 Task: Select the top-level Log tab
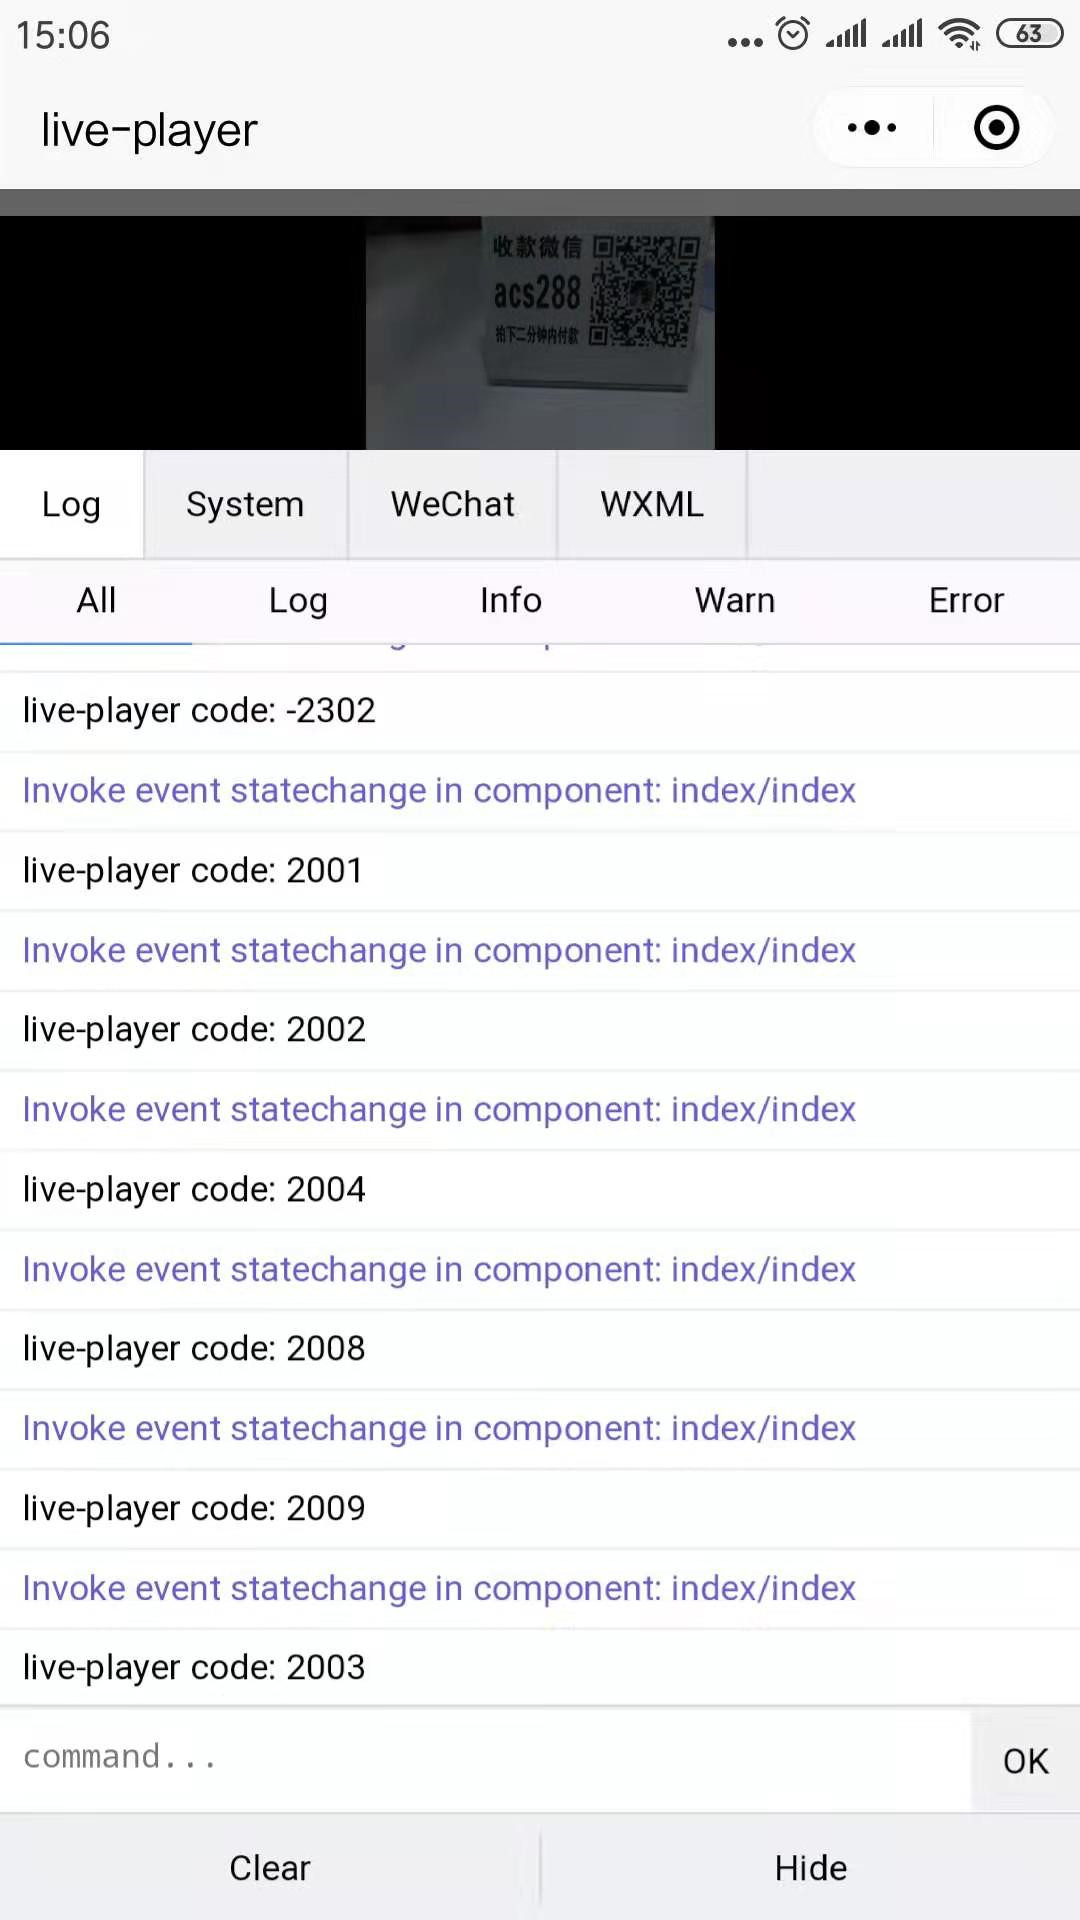71,504
